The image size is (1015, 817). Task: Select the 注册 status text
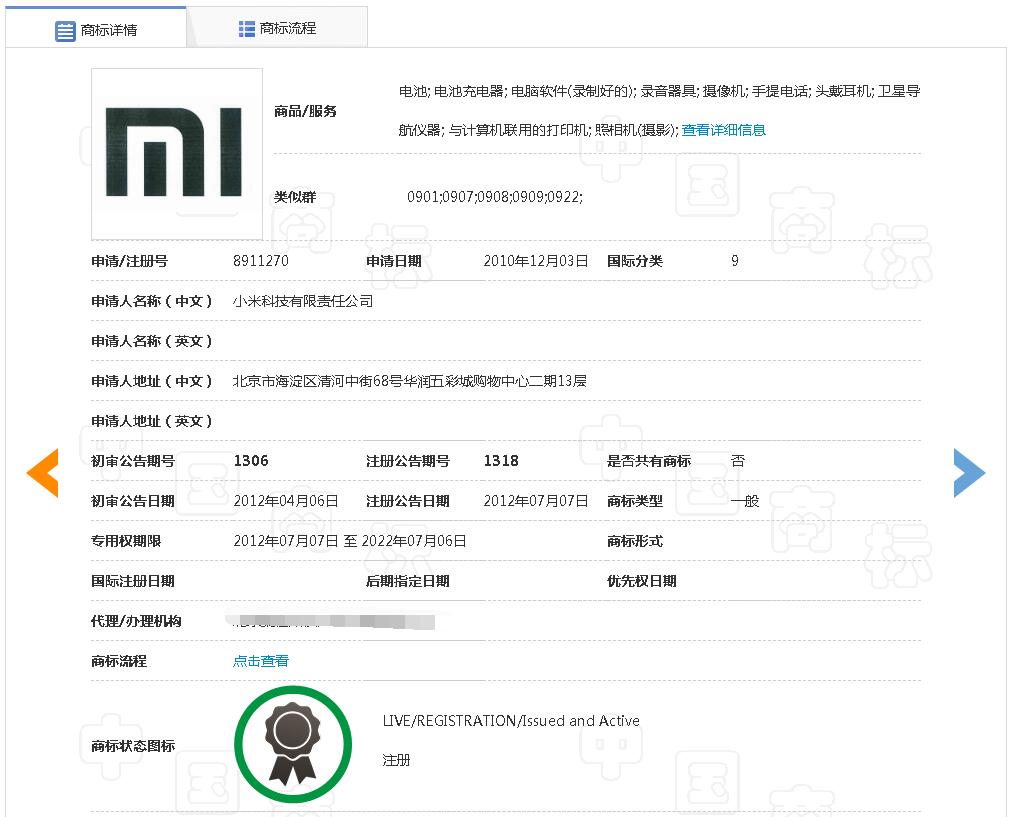pyautogui.click(x=396, y=760)
